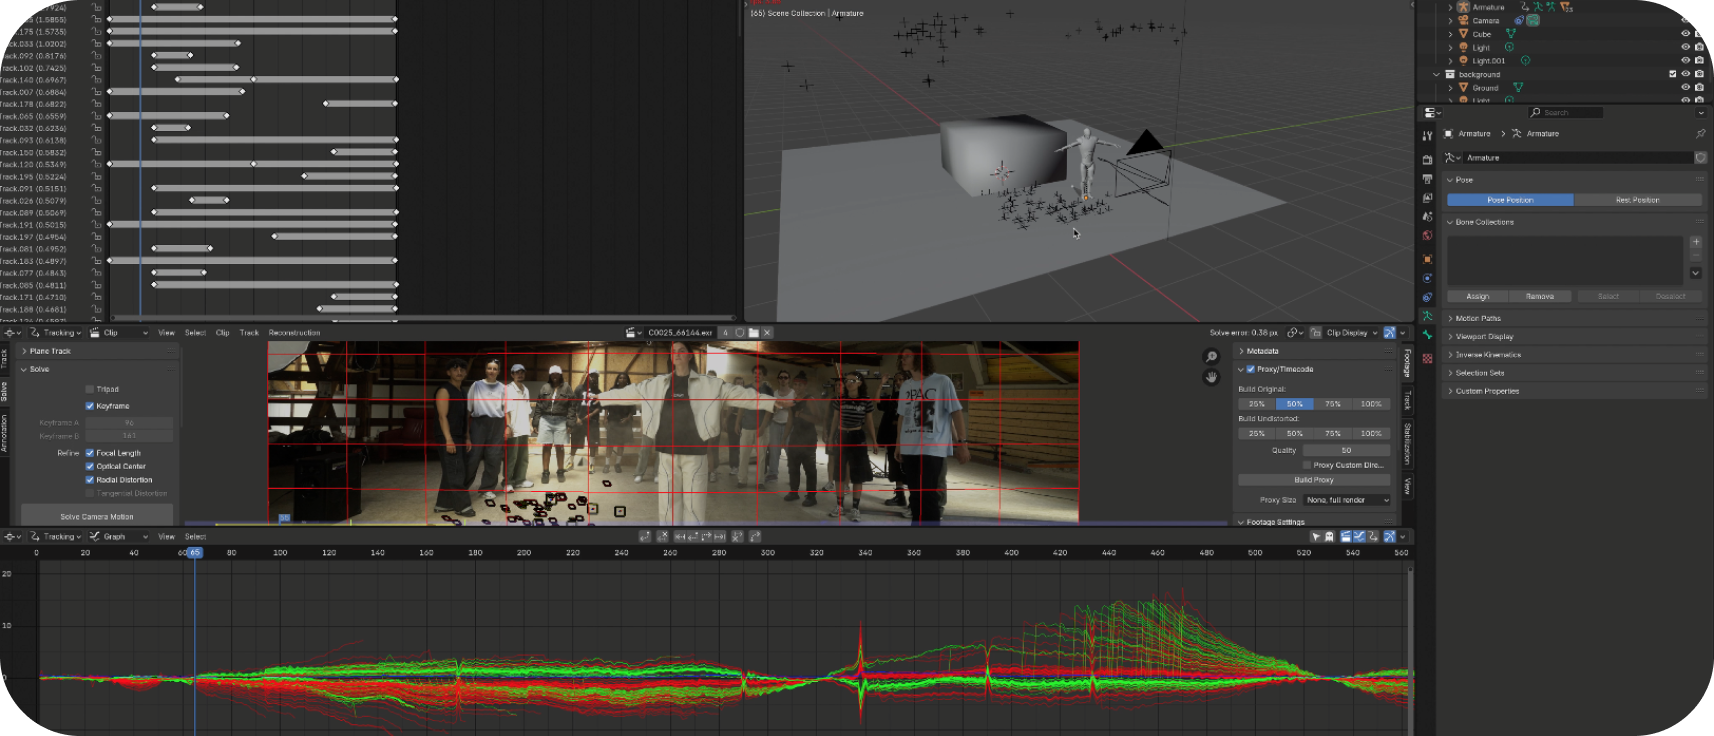Viewport: 1714px width, 736px height.
Task: Enable the Tripod checkbox
Action: click(x=89, y=389)
